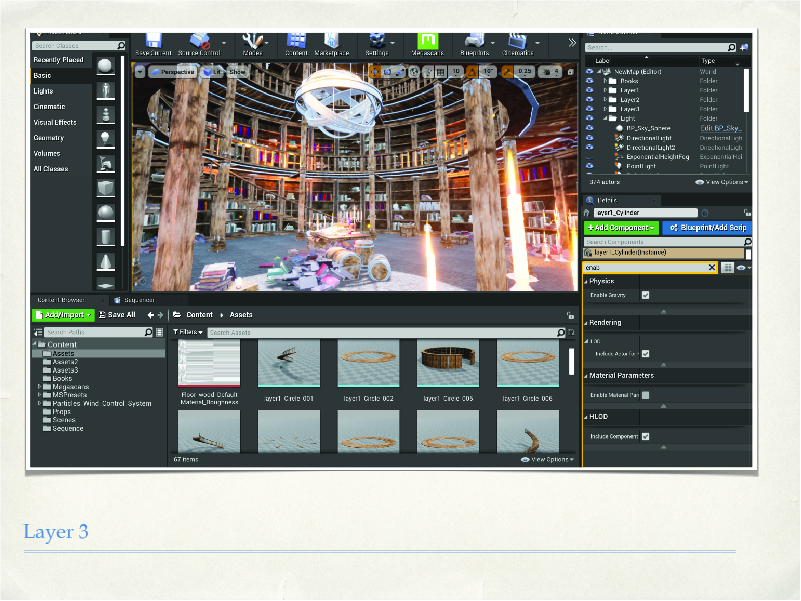
Task: Open the Filters dropdown in Content Browser
Action: pyautogui.click(x=188, y=332)
